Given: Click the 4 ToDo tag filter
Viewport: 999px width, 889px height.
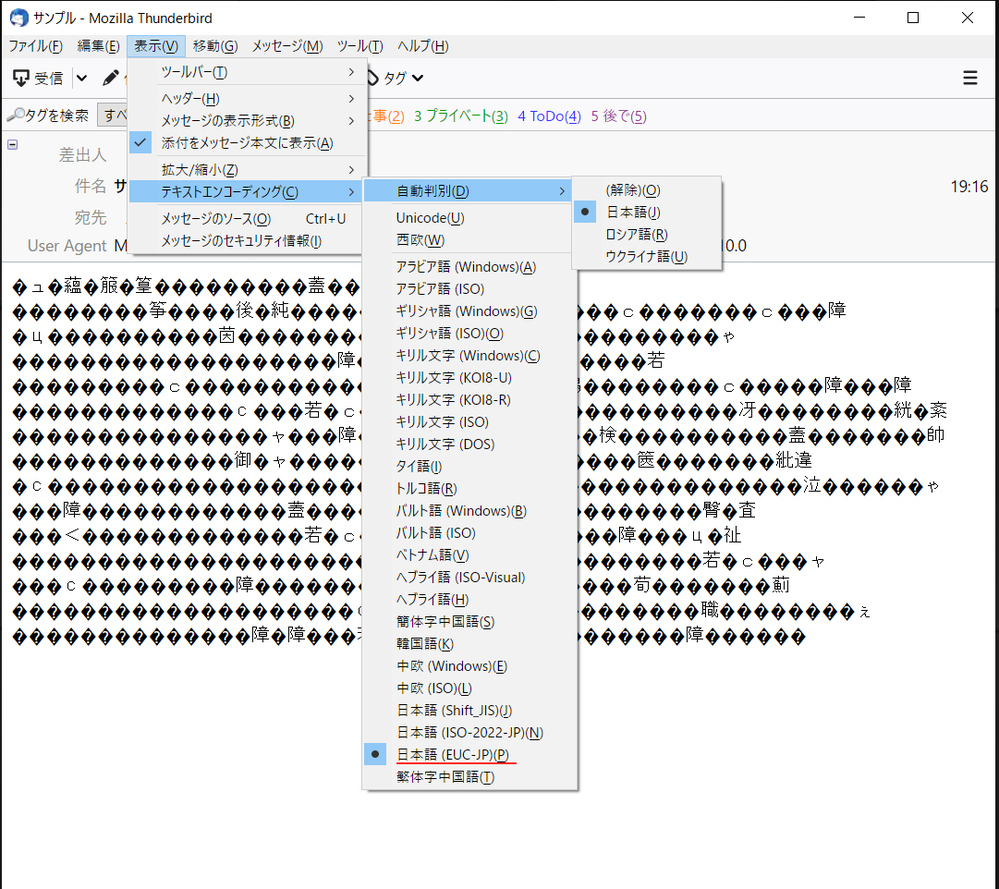Looking at the screenshot, I should (549, 117).
